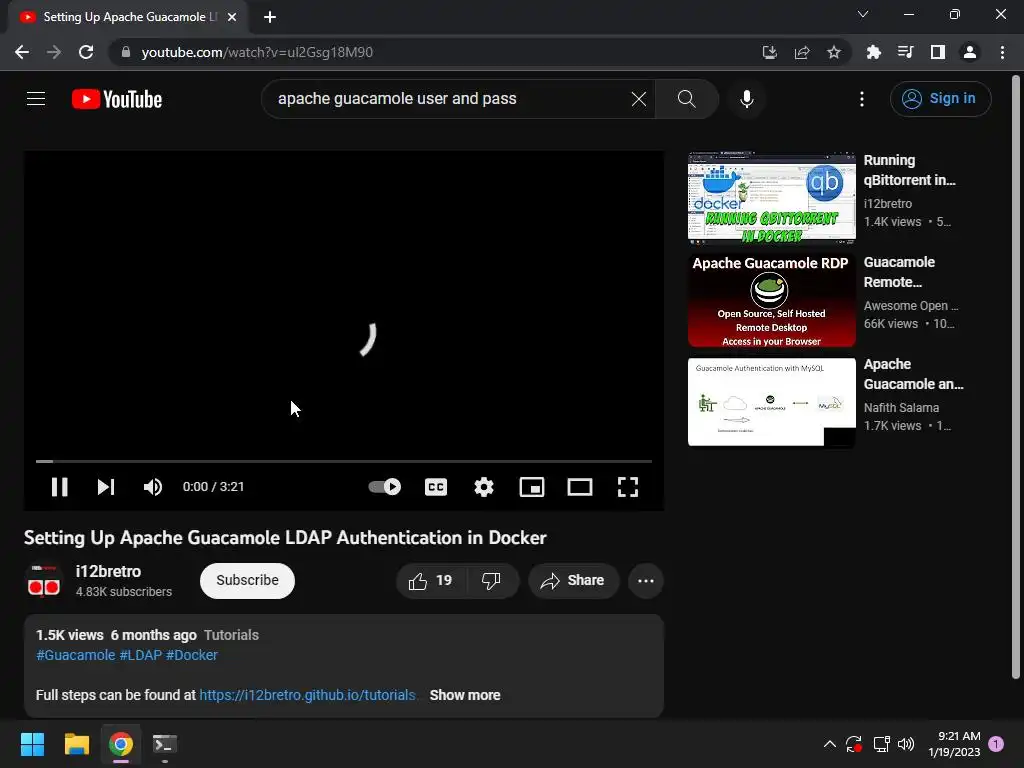This screenshot has height=768, width=1024.
Task: Pause the video
Action: point(59,487)
